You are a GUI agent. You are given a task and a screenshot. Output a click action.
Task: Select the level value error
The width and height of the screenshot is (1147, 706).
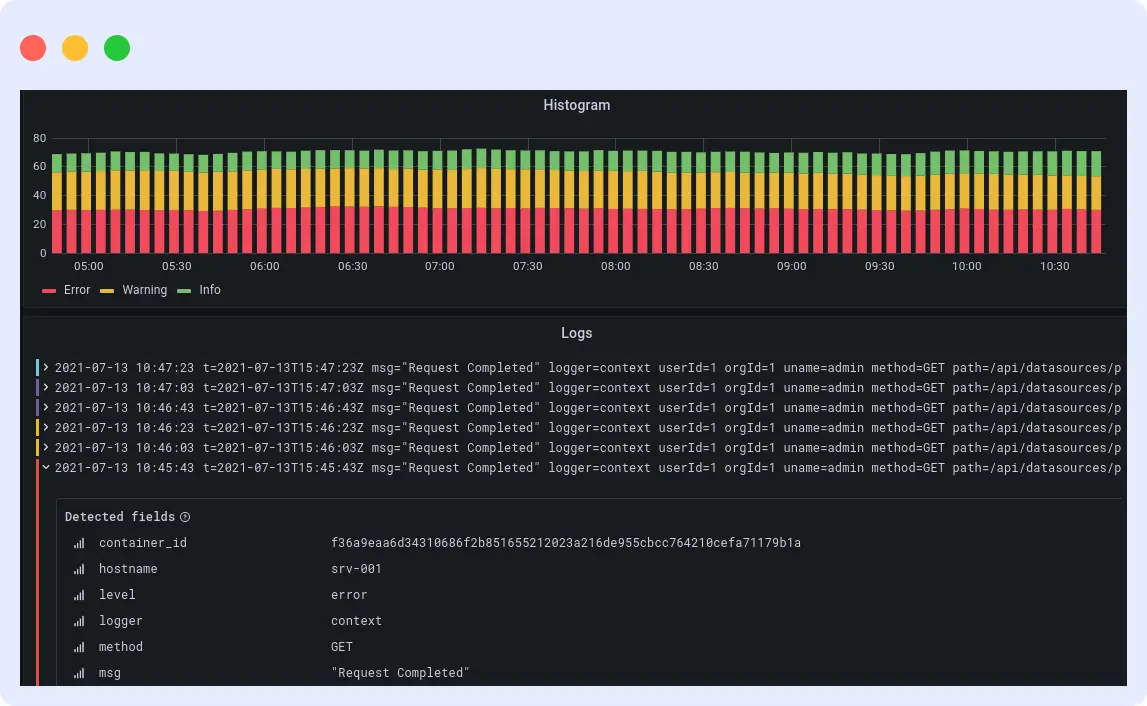(349, 595)
